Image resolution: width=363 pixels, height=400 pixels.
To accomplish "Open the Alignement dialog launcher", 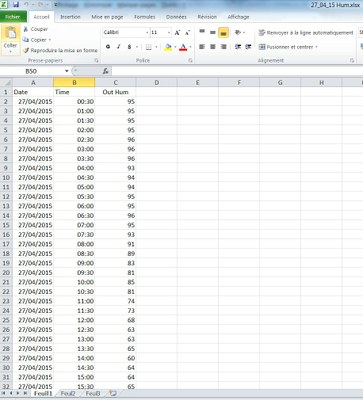I will pos(352,61).
